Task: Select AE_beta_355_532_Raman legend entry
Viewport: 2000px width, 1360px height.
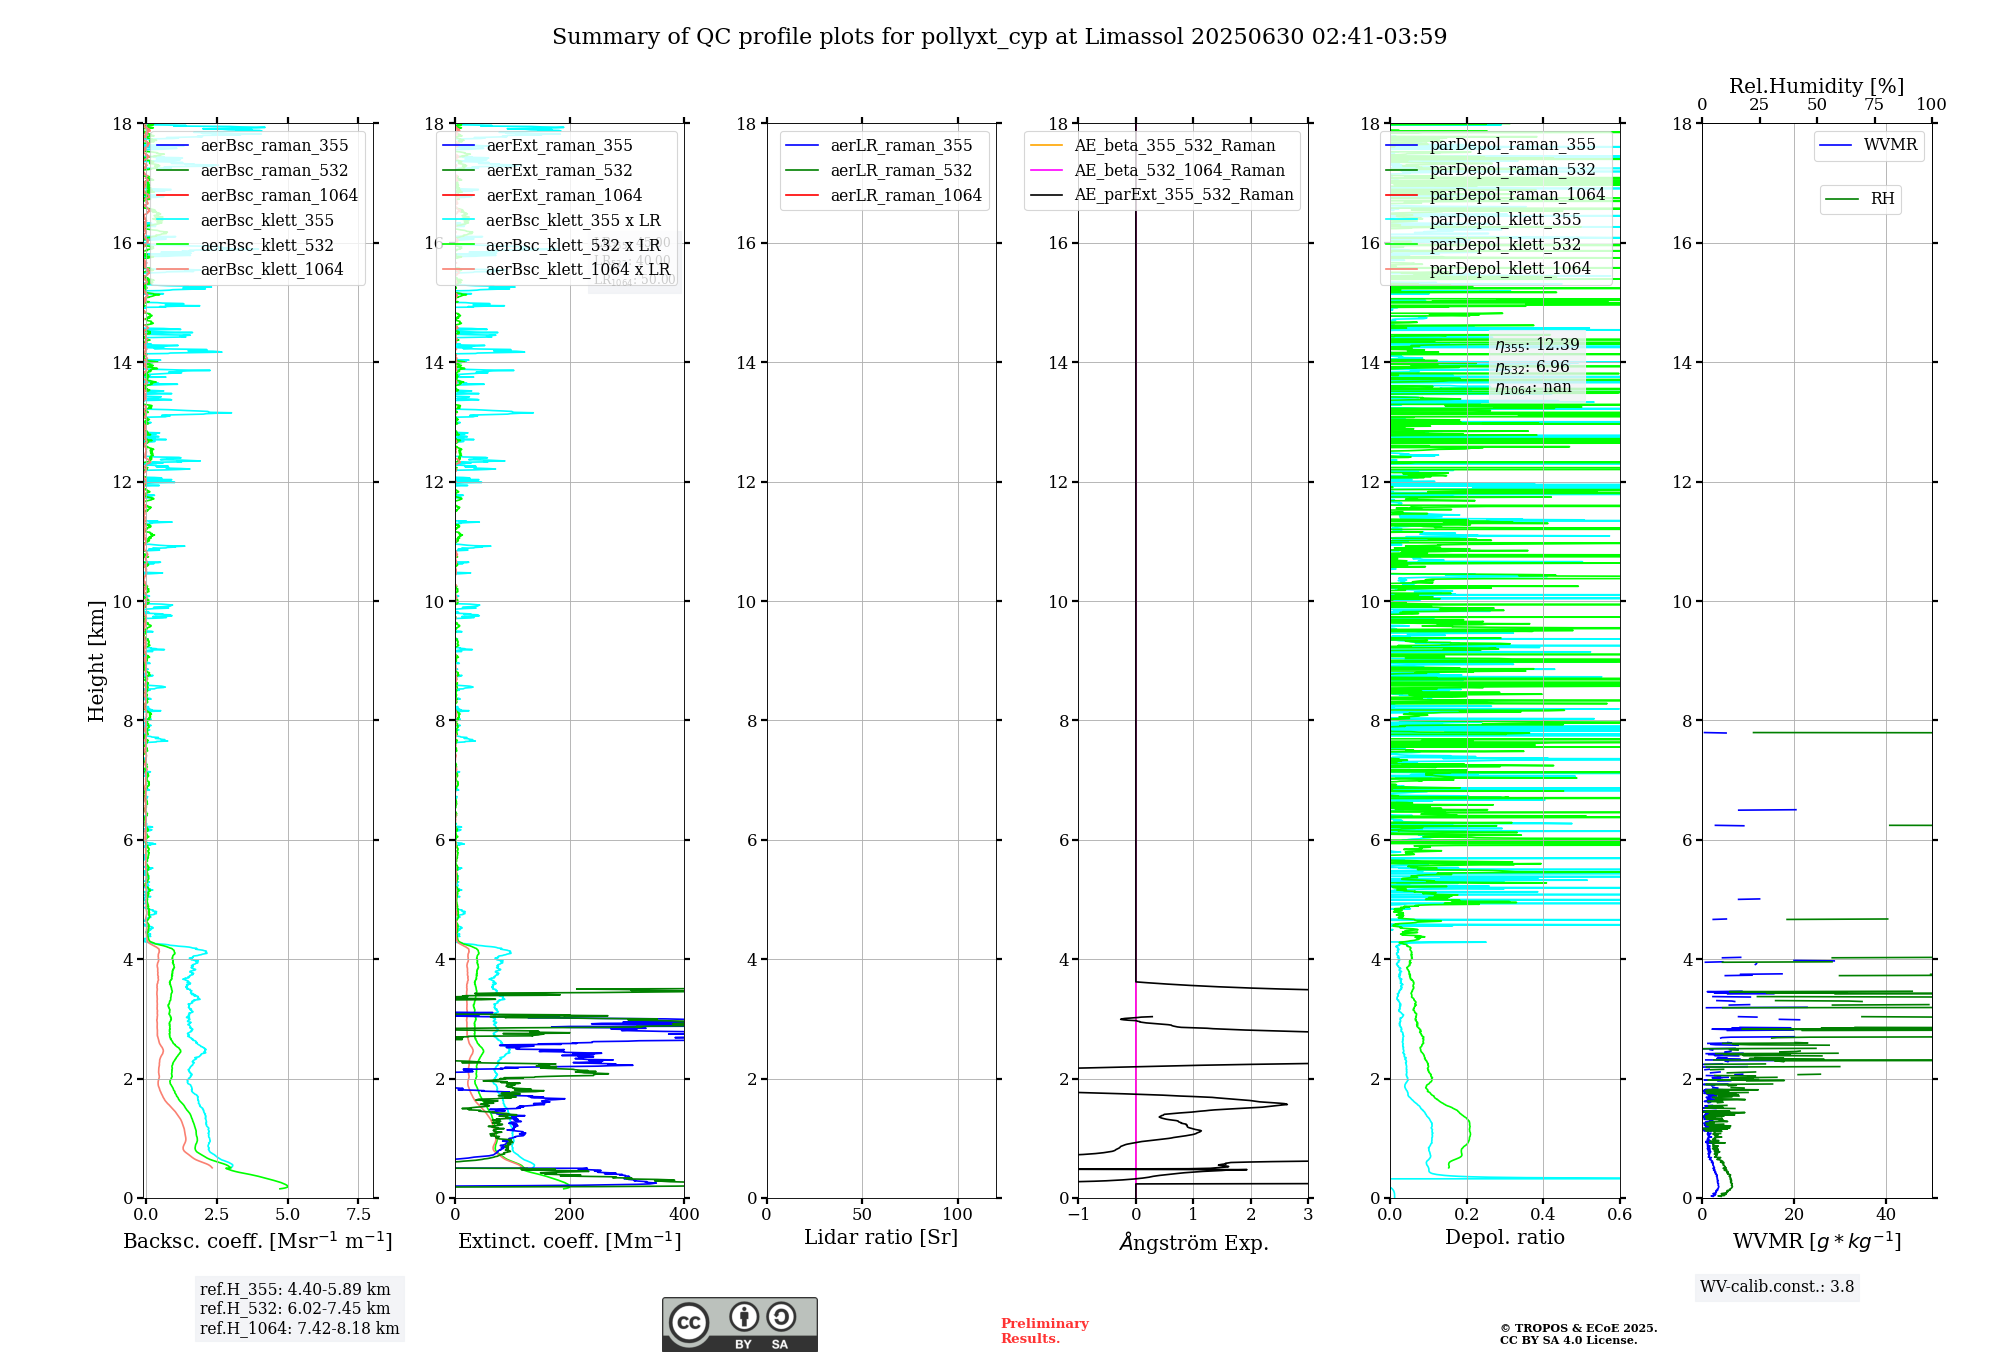Action: (1153, 146)
